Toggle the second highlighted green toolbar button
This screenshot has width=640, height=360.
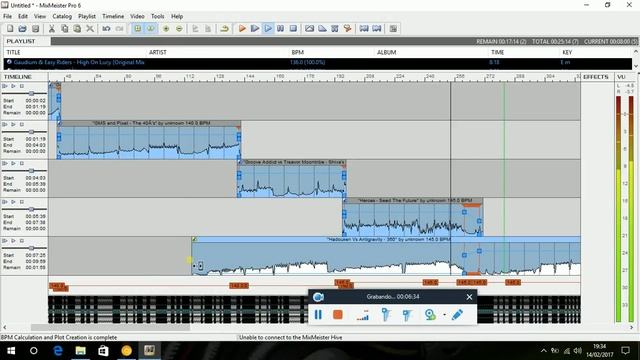tap(151, 29)
